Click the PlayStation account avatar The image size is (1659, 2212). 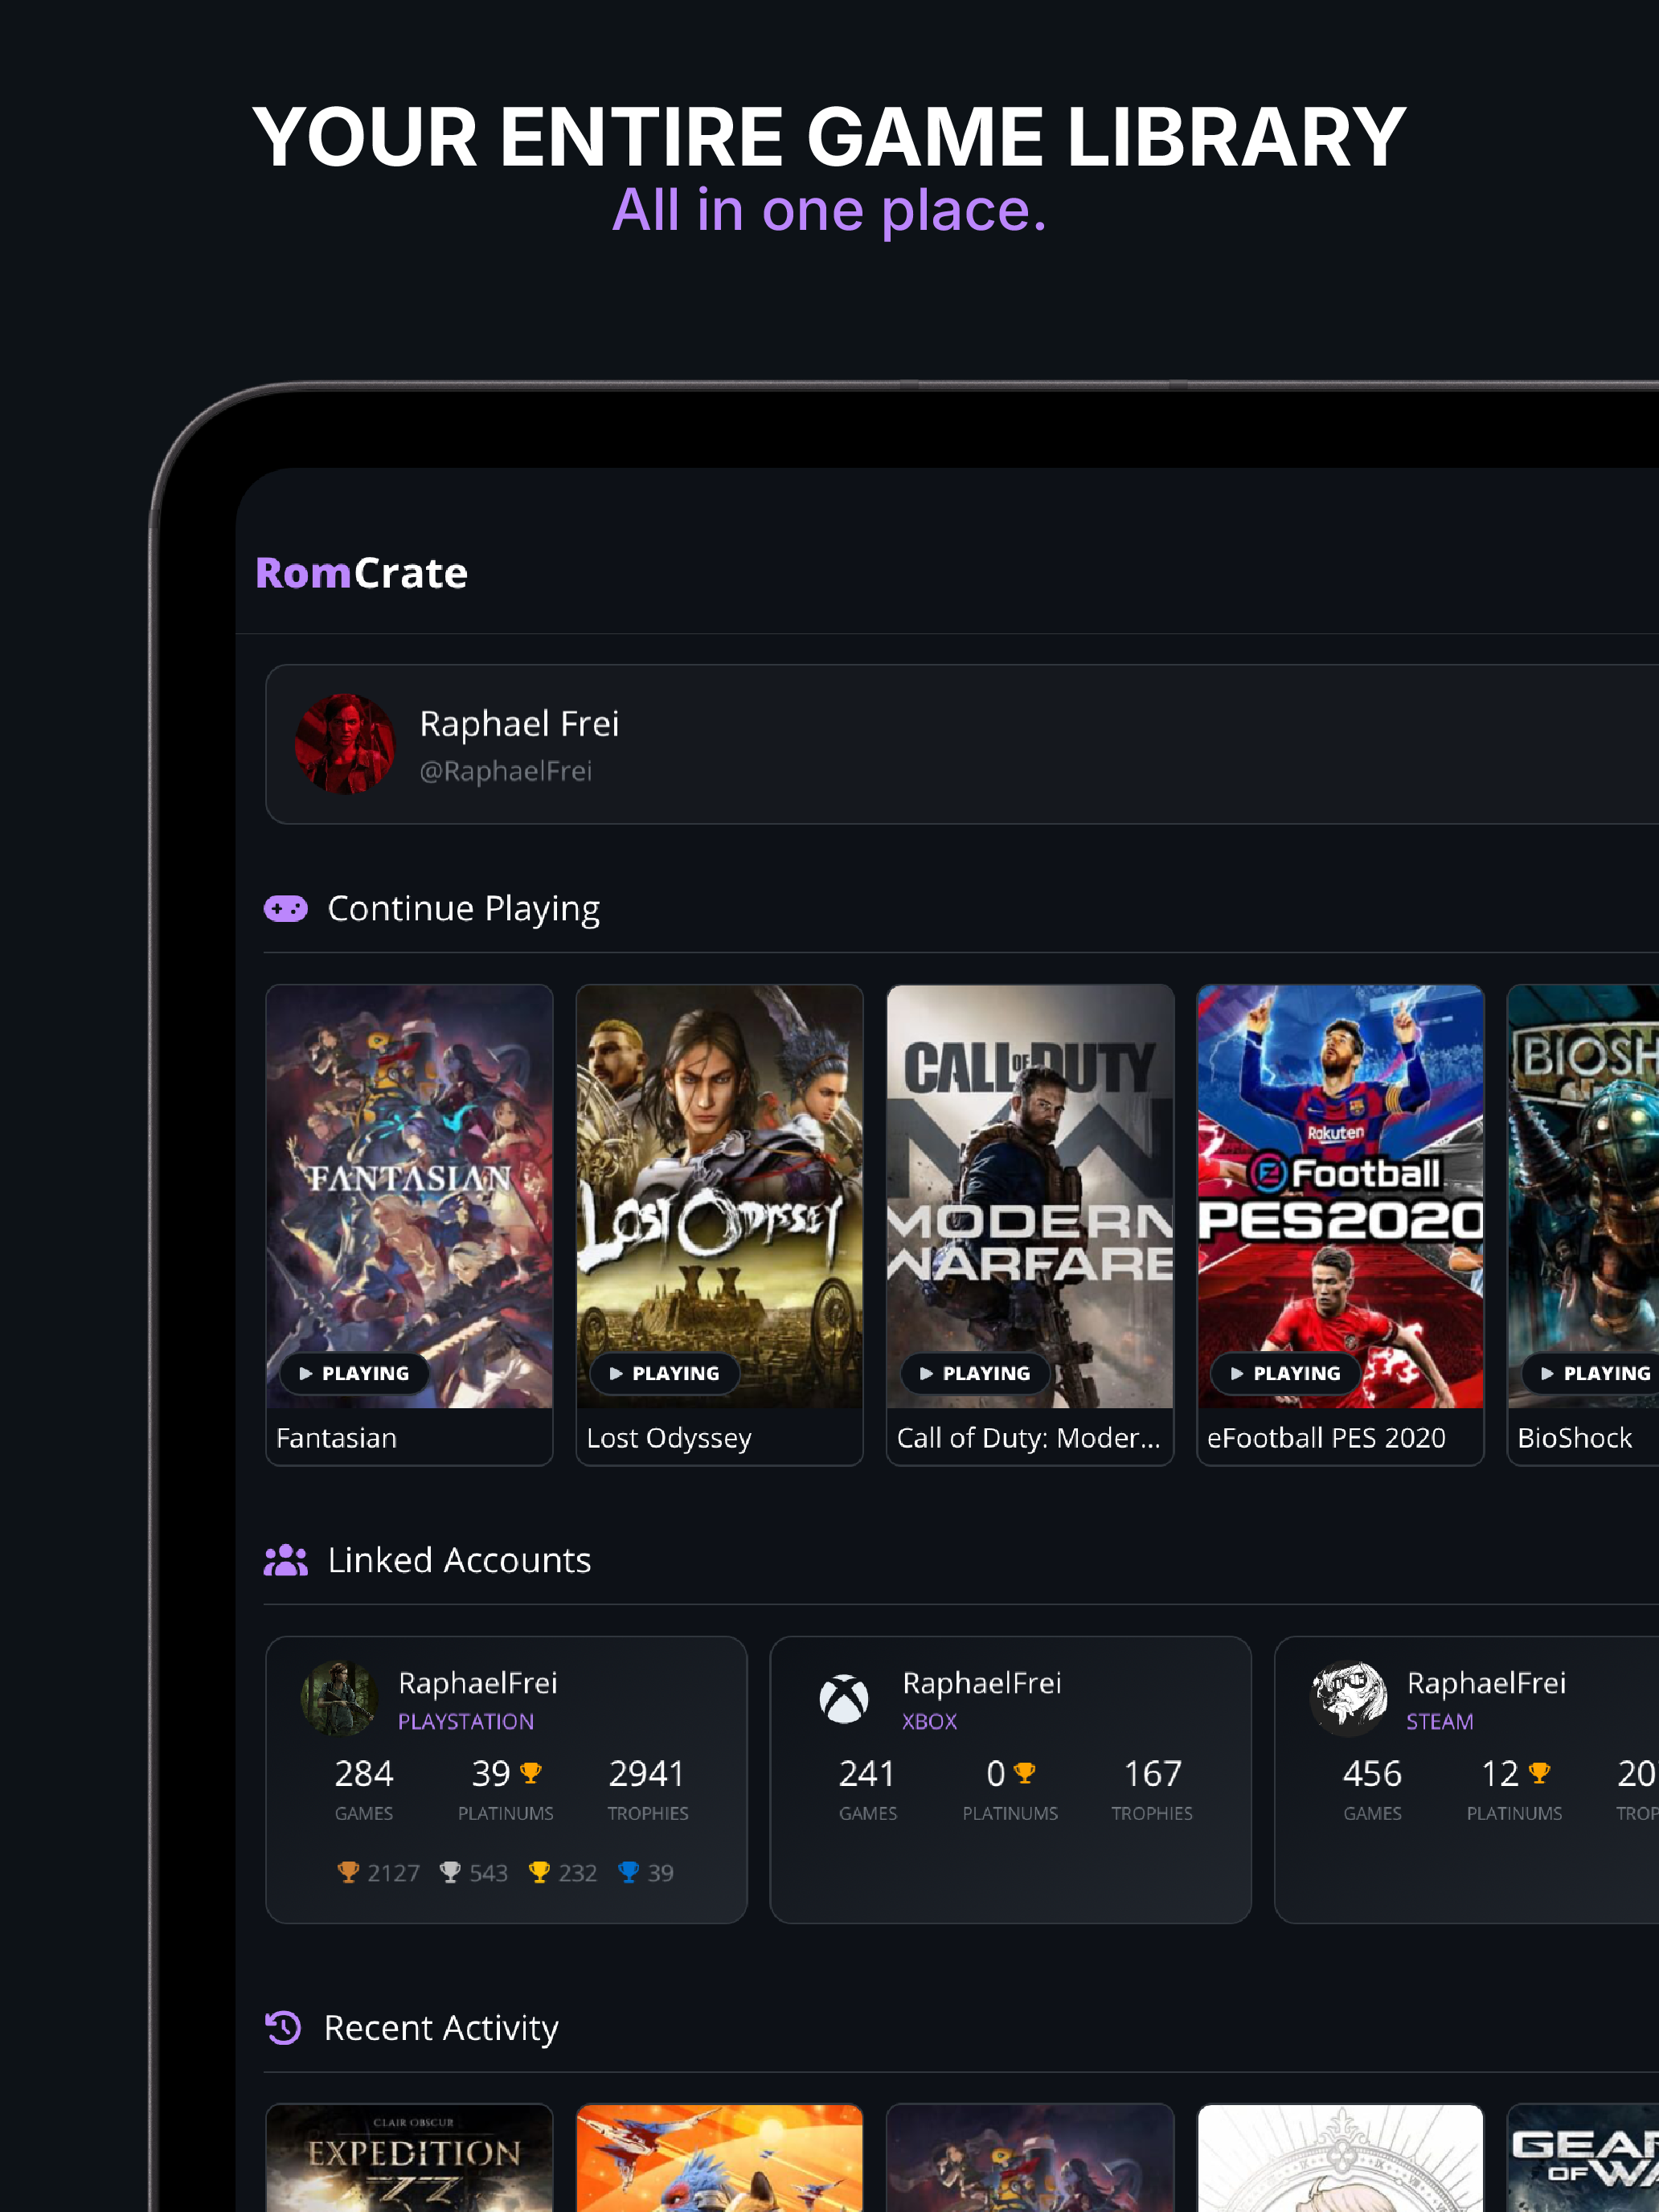339,1698
